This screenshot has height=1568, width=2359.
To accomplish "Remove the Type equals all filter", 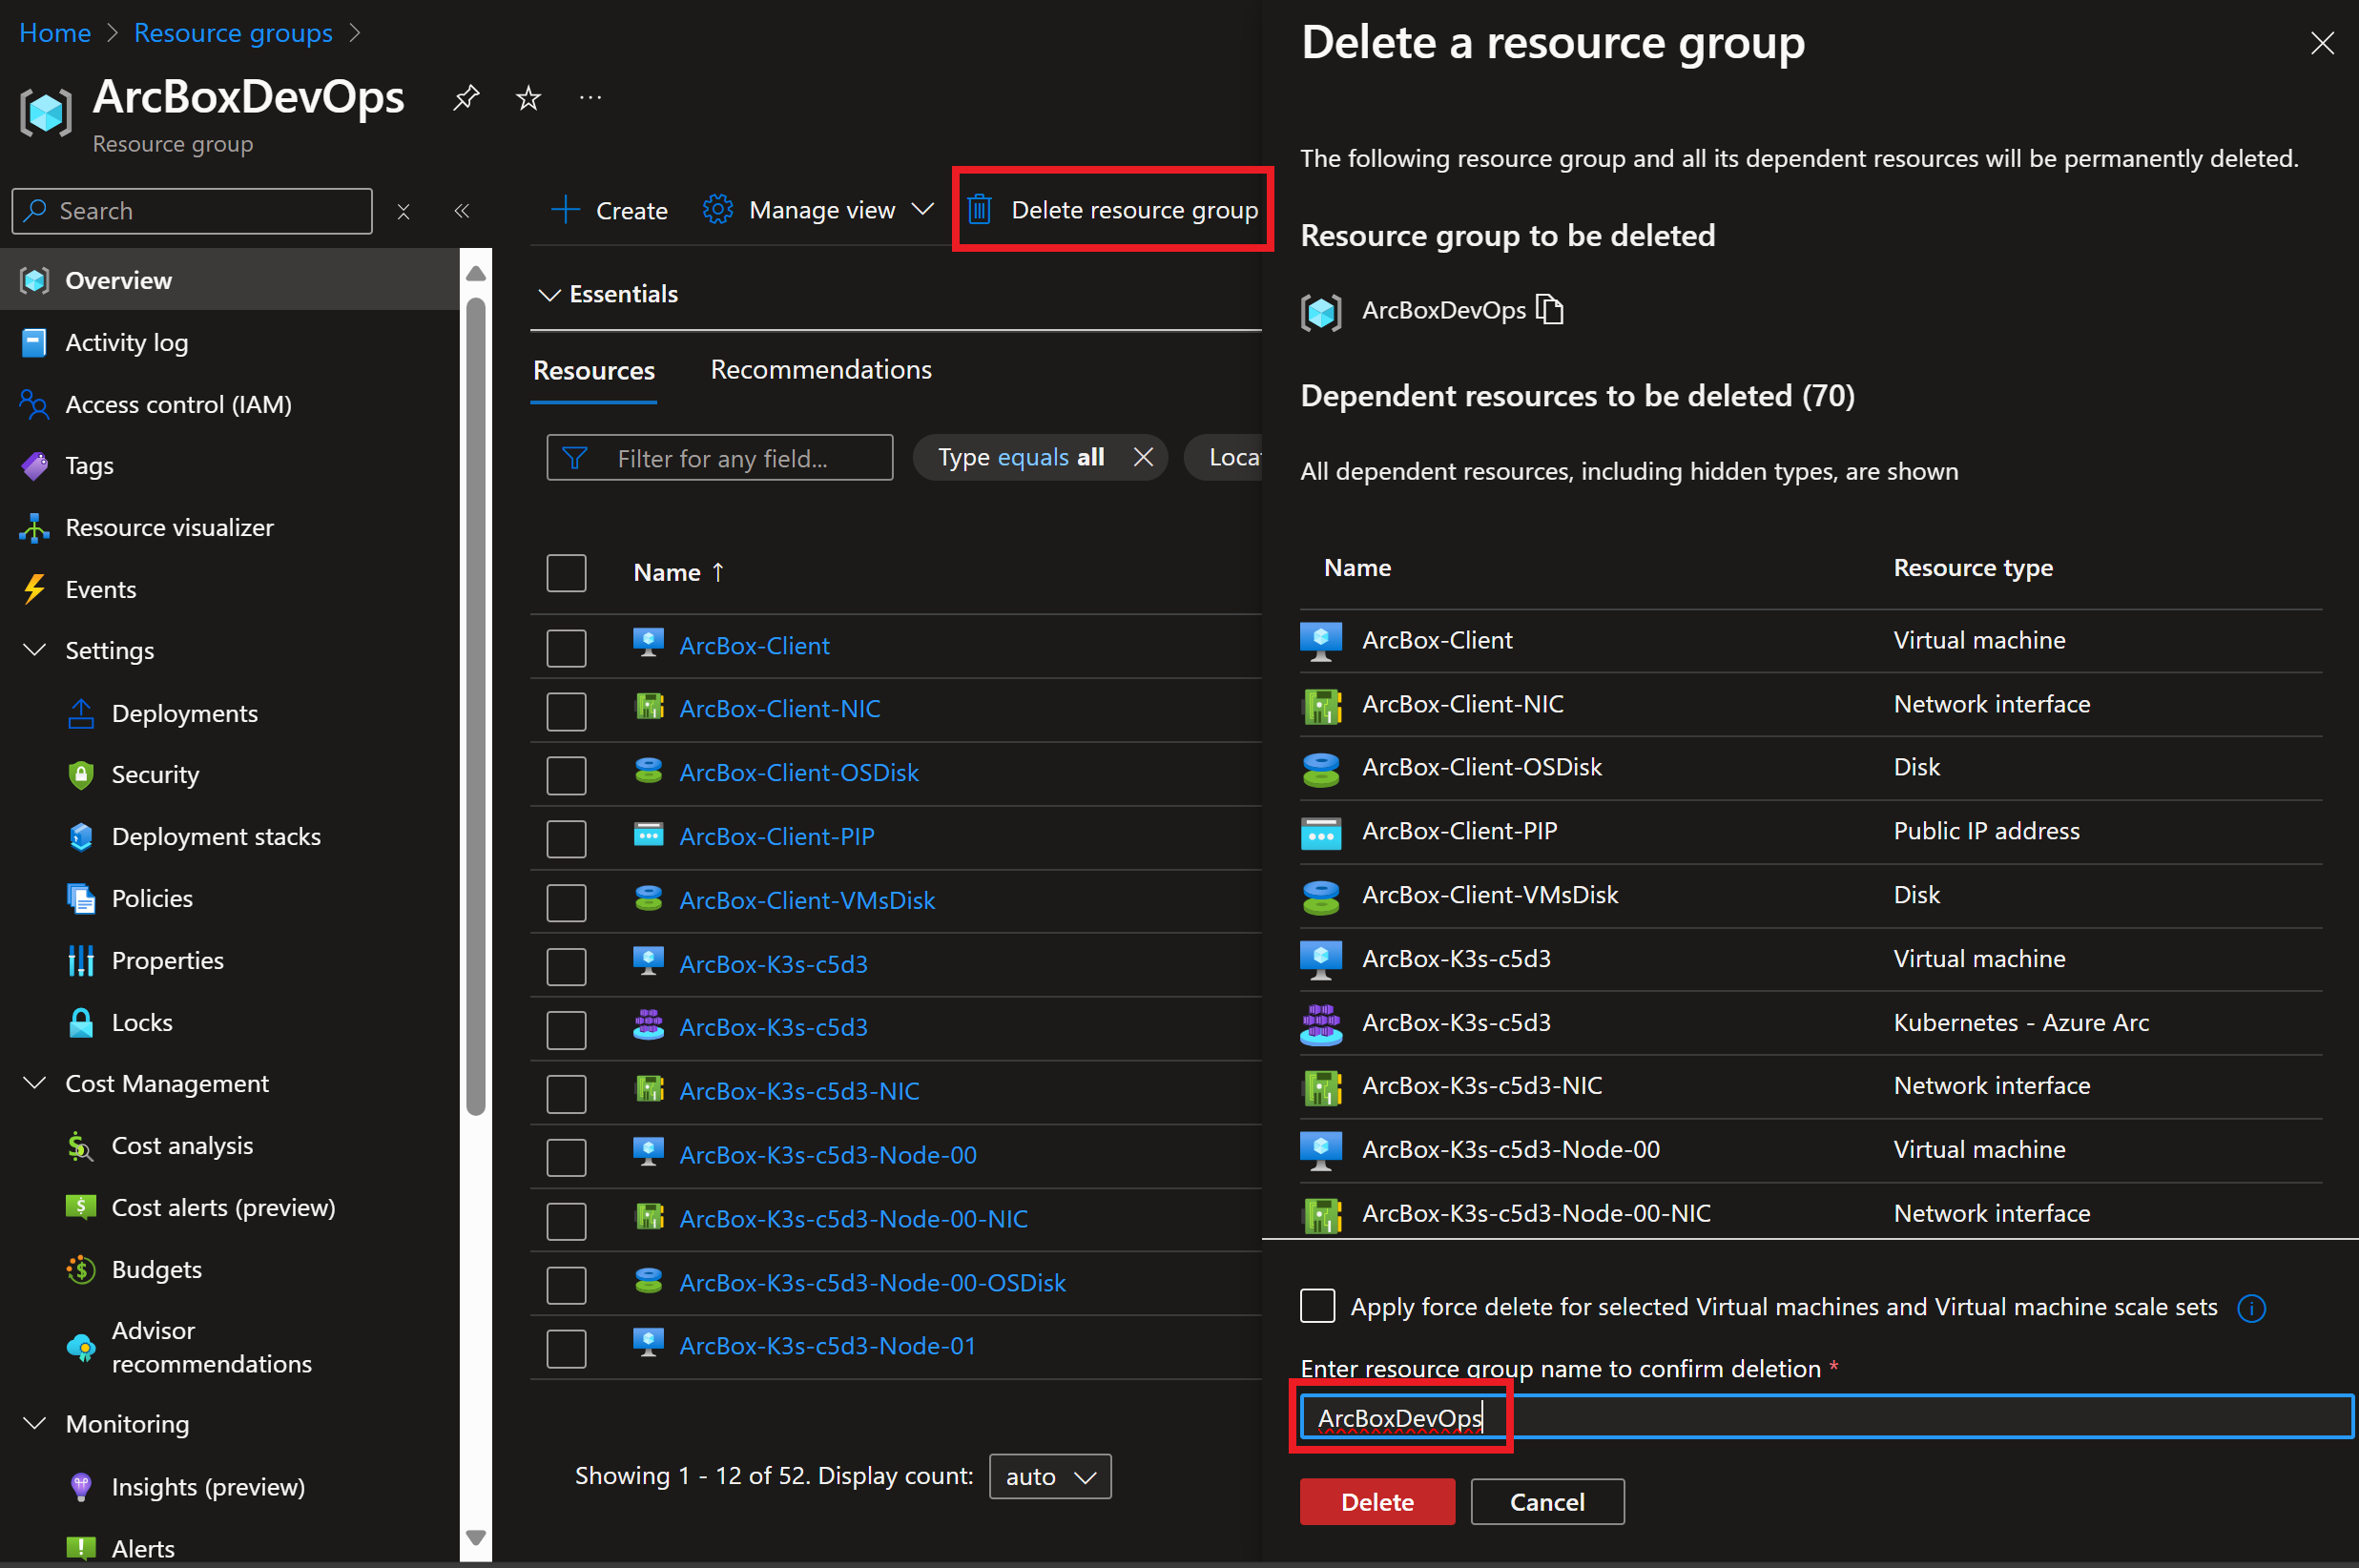I will click(1143, 457).
